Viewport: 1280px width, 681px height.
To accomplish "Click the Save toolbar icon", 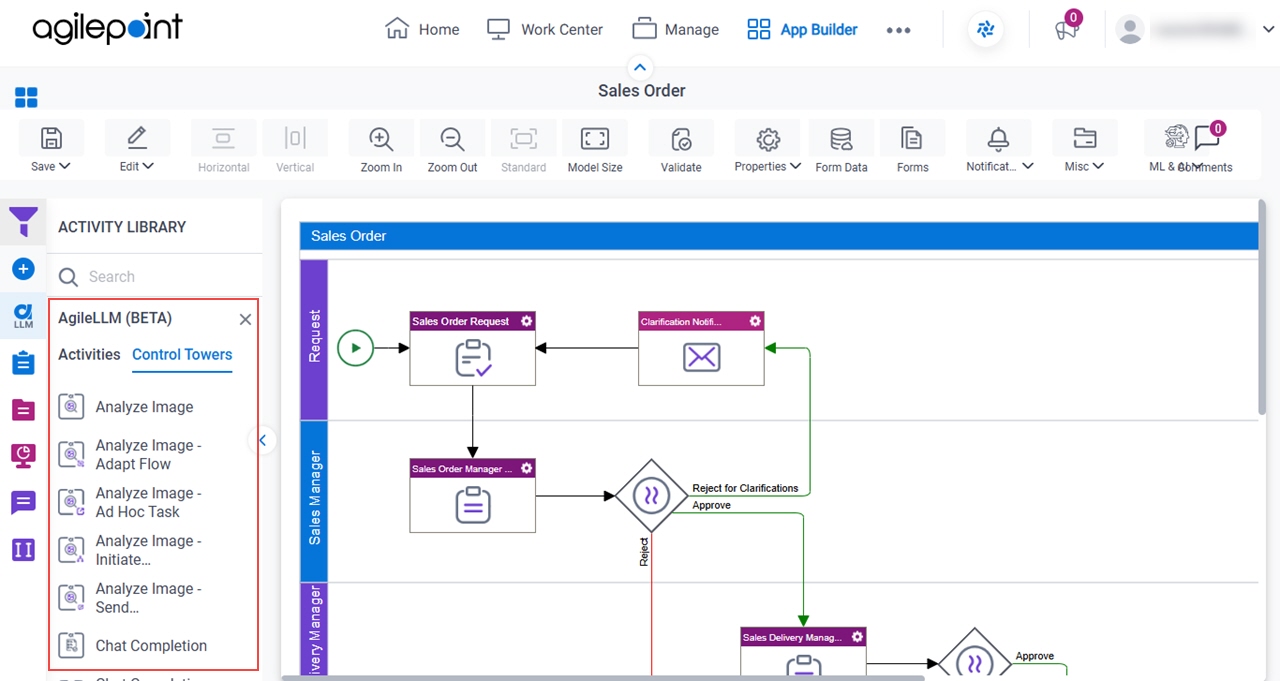I will (51, 138).
